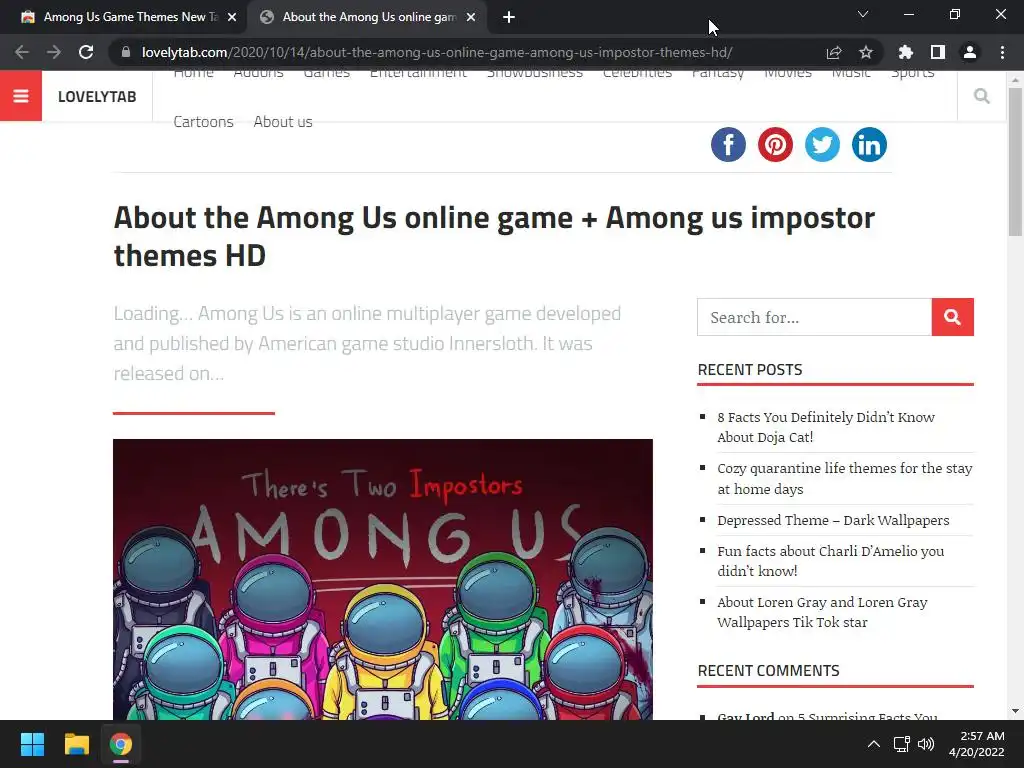Click the Search for... input field
Image resolution: width=1024 pixels, height=768 pixels.
pos(814,317)
